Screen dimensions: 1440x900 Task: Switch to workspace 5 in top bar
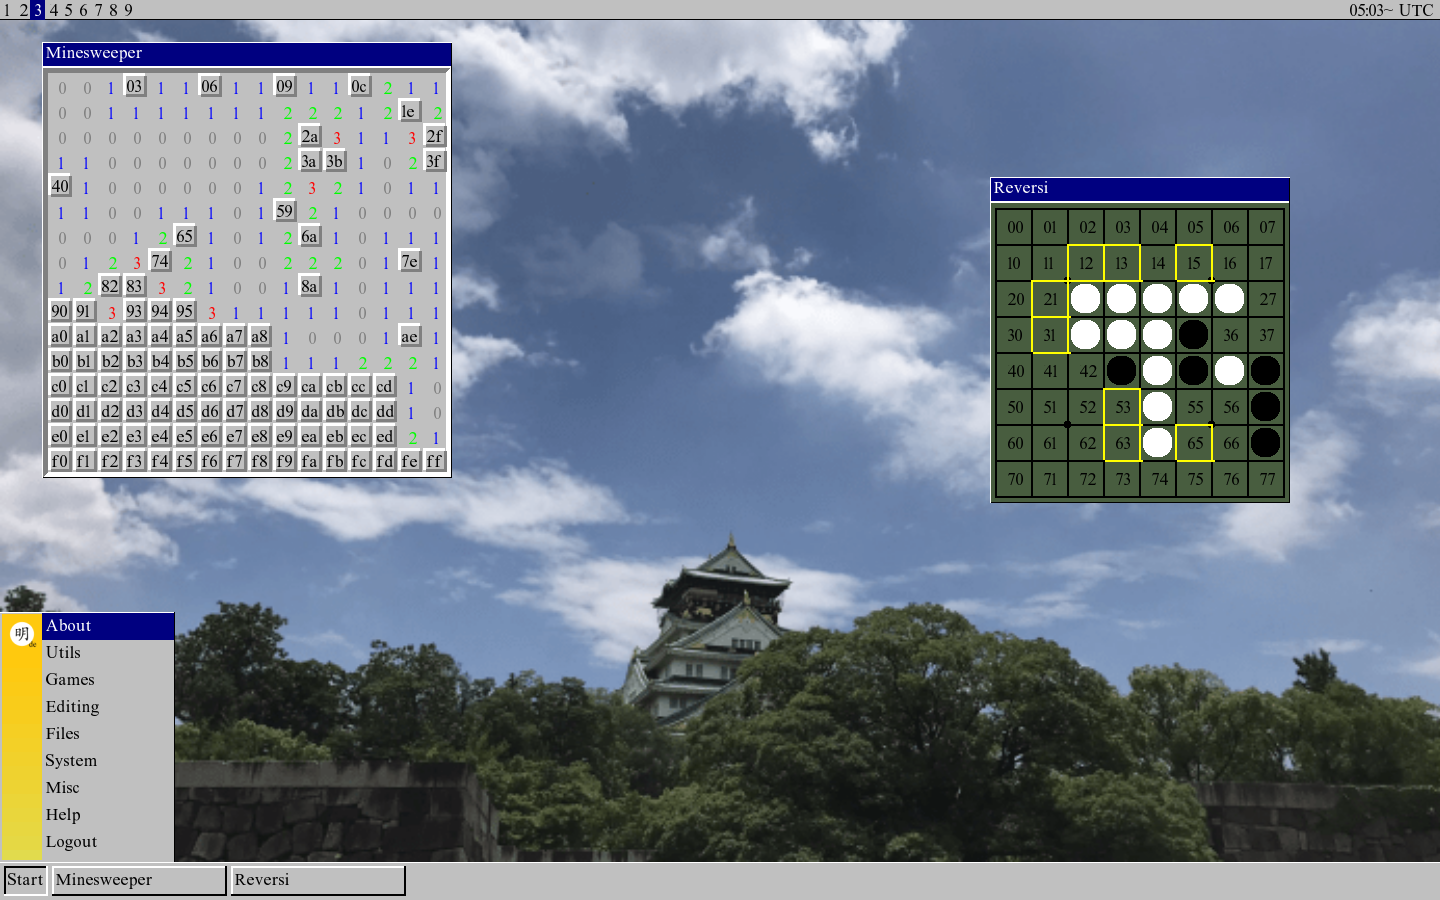tap(68, 10)
